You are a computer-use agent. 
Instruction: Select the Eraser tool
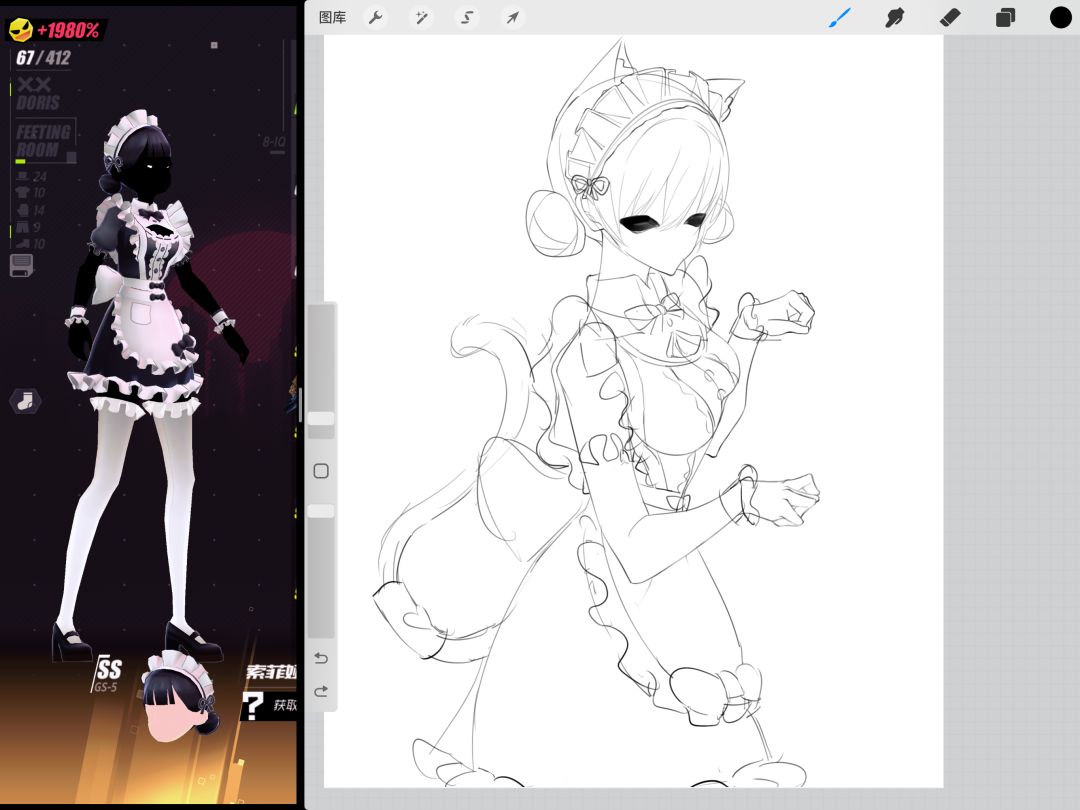point(950,18)
